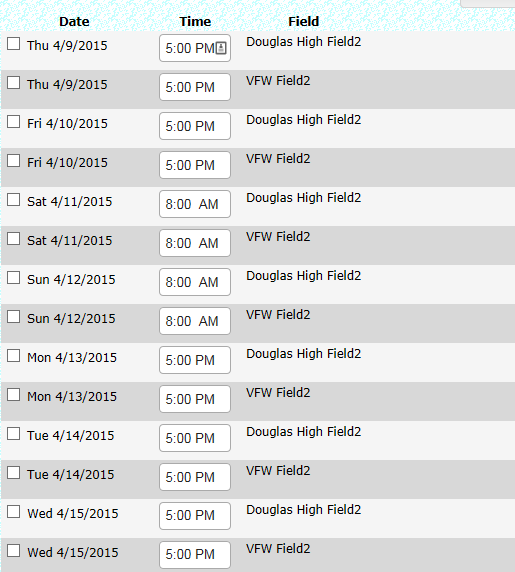515x572 pixels.
Task: Click the time field for Thu 4/9/2015 VFW Field2
Action: [x=195, y=87]
